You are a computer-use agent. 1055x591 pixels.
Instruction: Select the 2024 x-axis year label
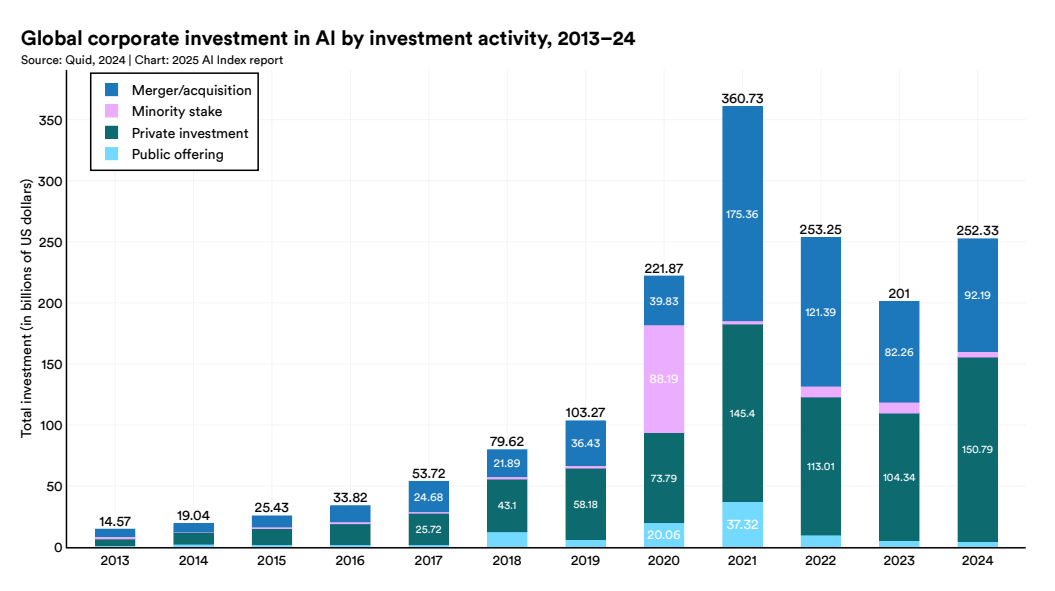(x=977, y=562)
